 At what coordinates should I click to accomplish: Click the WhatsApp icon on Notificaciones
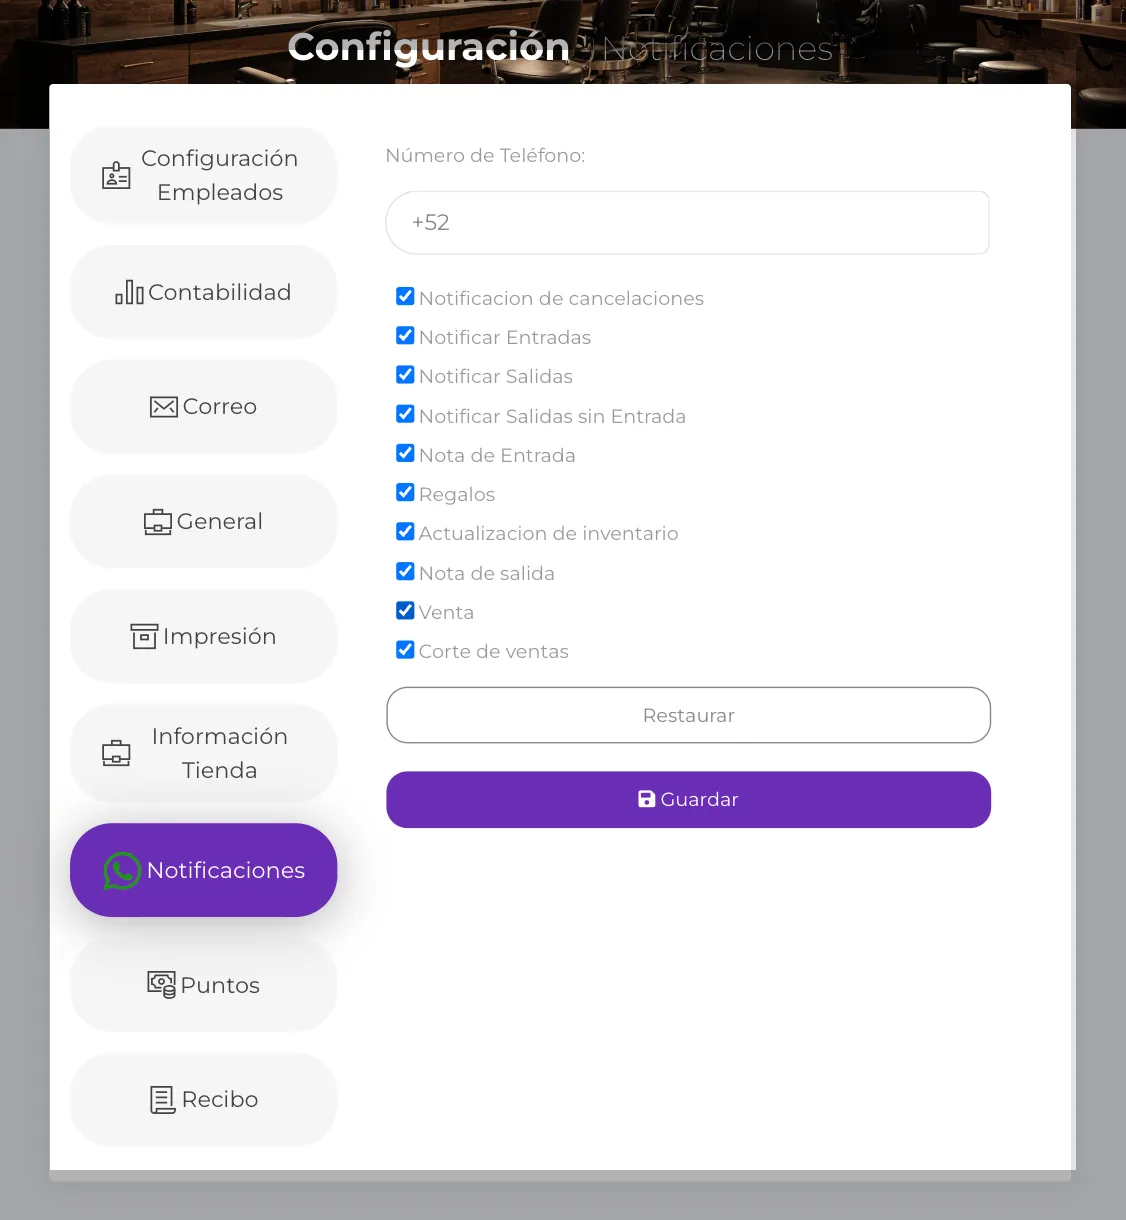(x=121, y=870)
